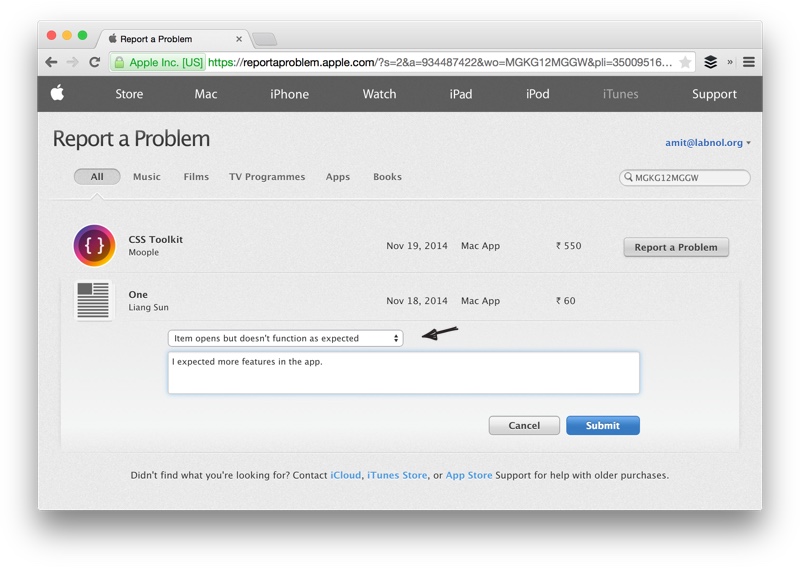Open the iTunes Store support link

coord(397,475)
